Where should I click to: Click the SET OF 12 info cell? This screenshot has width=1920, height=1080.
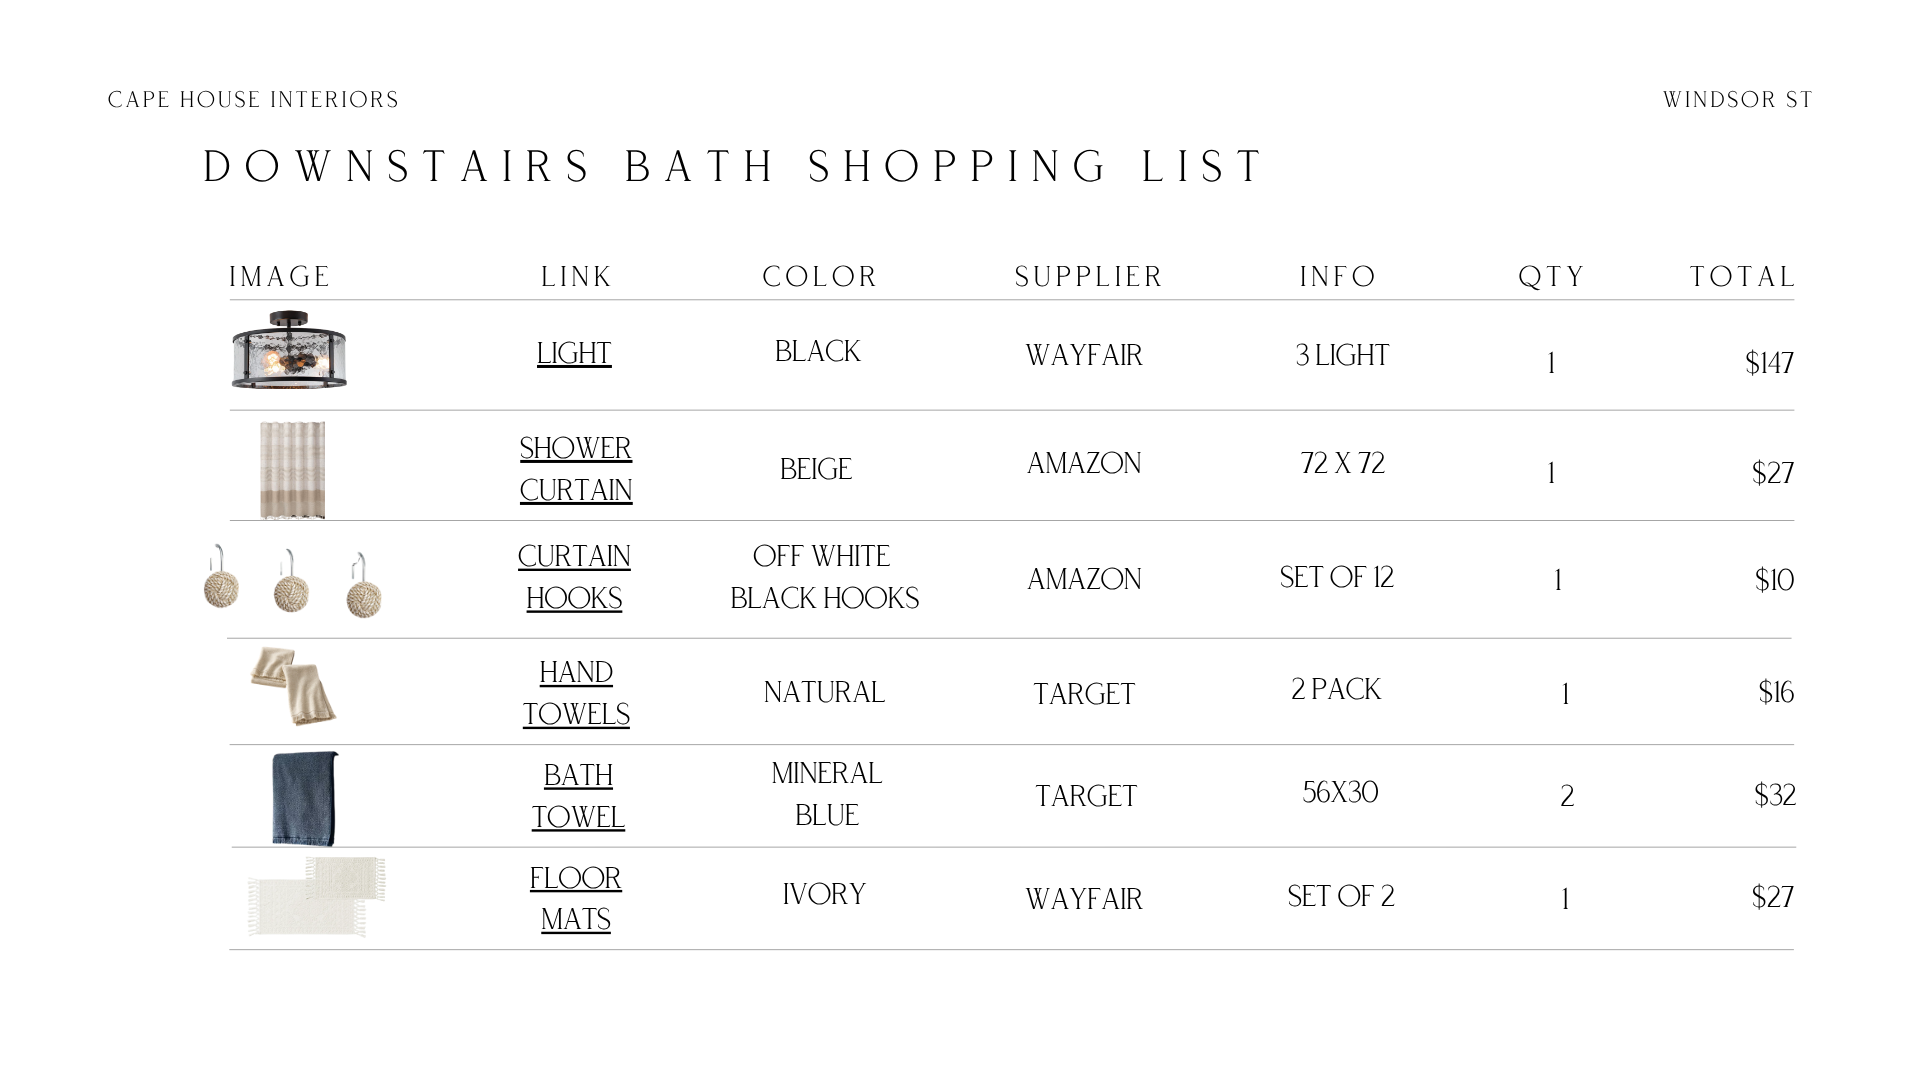click(1337, 578)
